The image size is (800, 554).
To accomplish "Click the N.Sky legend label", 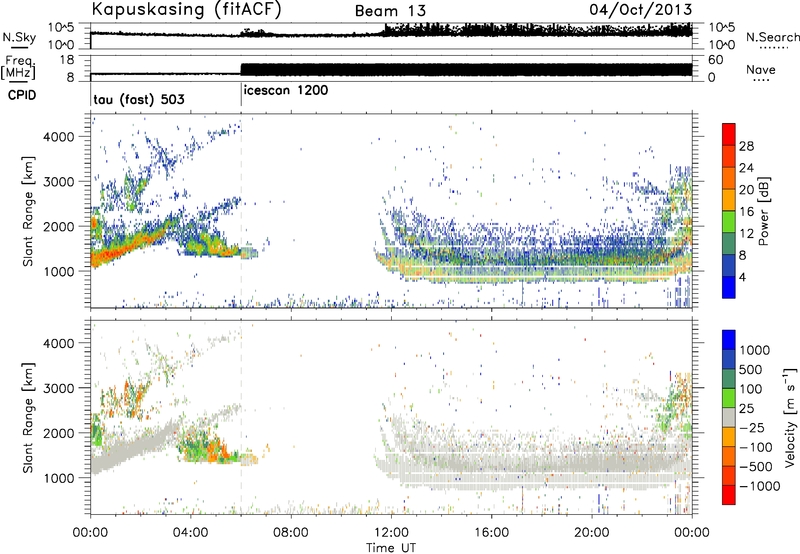I will [x=19, y=37].
